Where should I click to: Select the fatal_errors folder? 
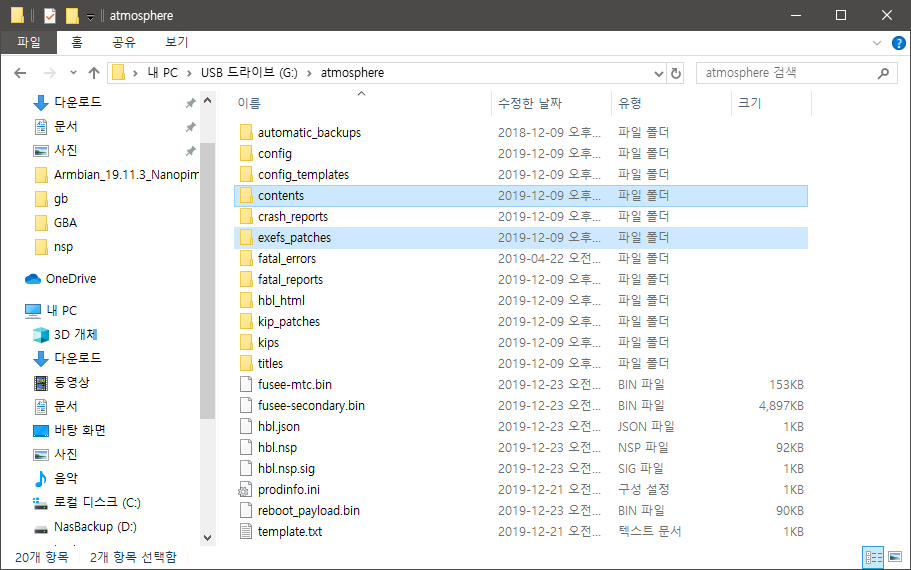(x=287, y=259)
